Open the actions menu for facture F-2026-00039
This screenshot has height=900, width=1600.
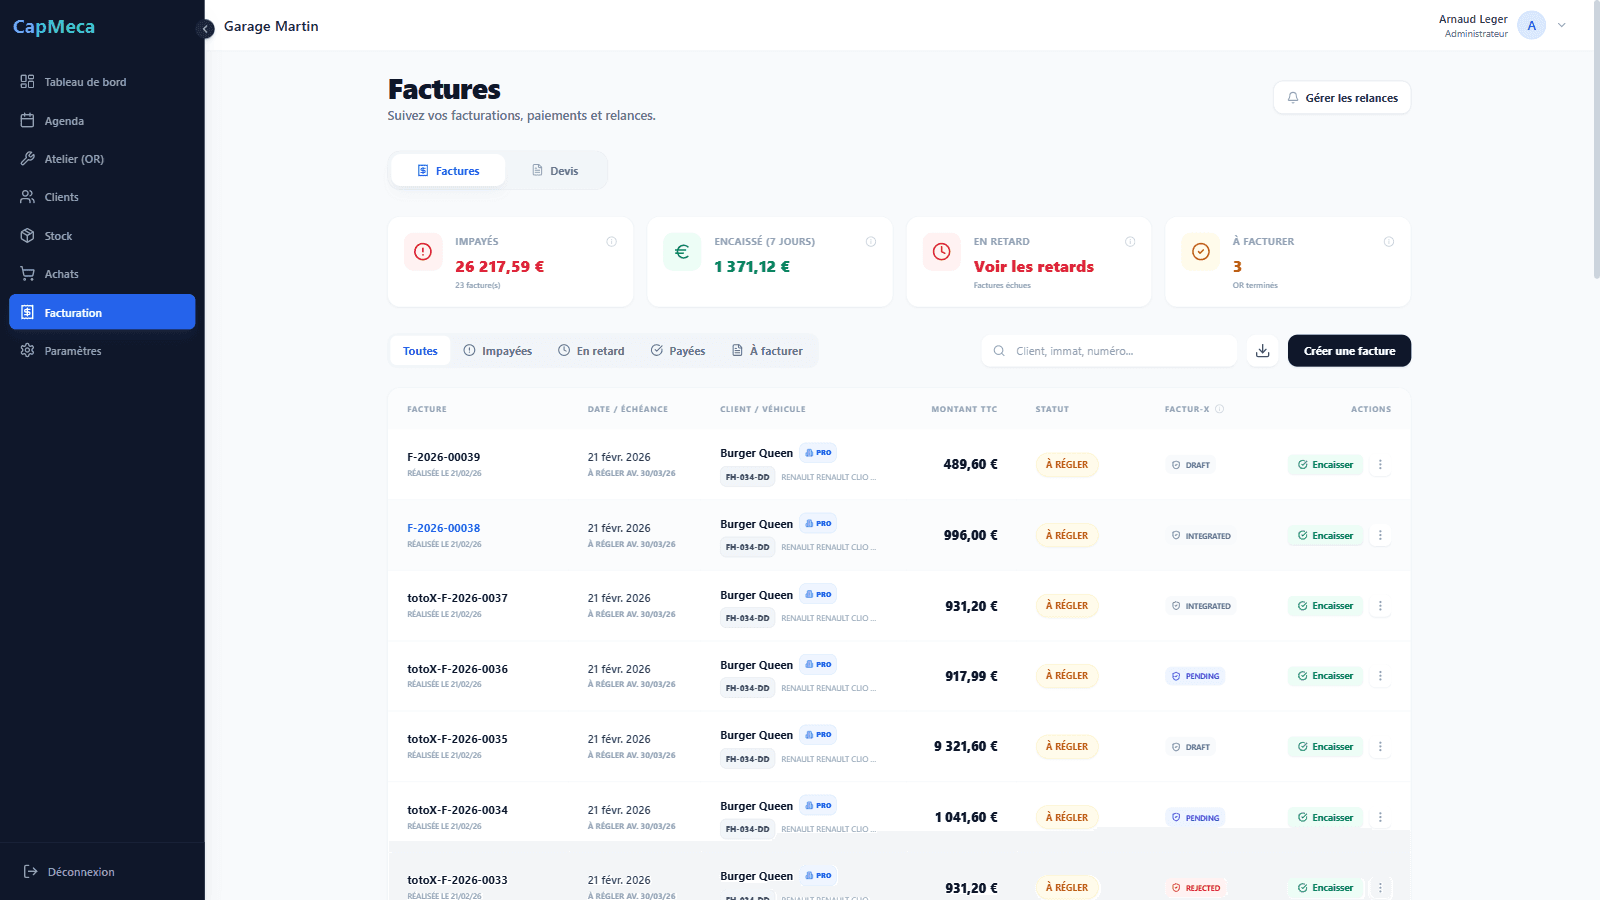click(1380, 464)
